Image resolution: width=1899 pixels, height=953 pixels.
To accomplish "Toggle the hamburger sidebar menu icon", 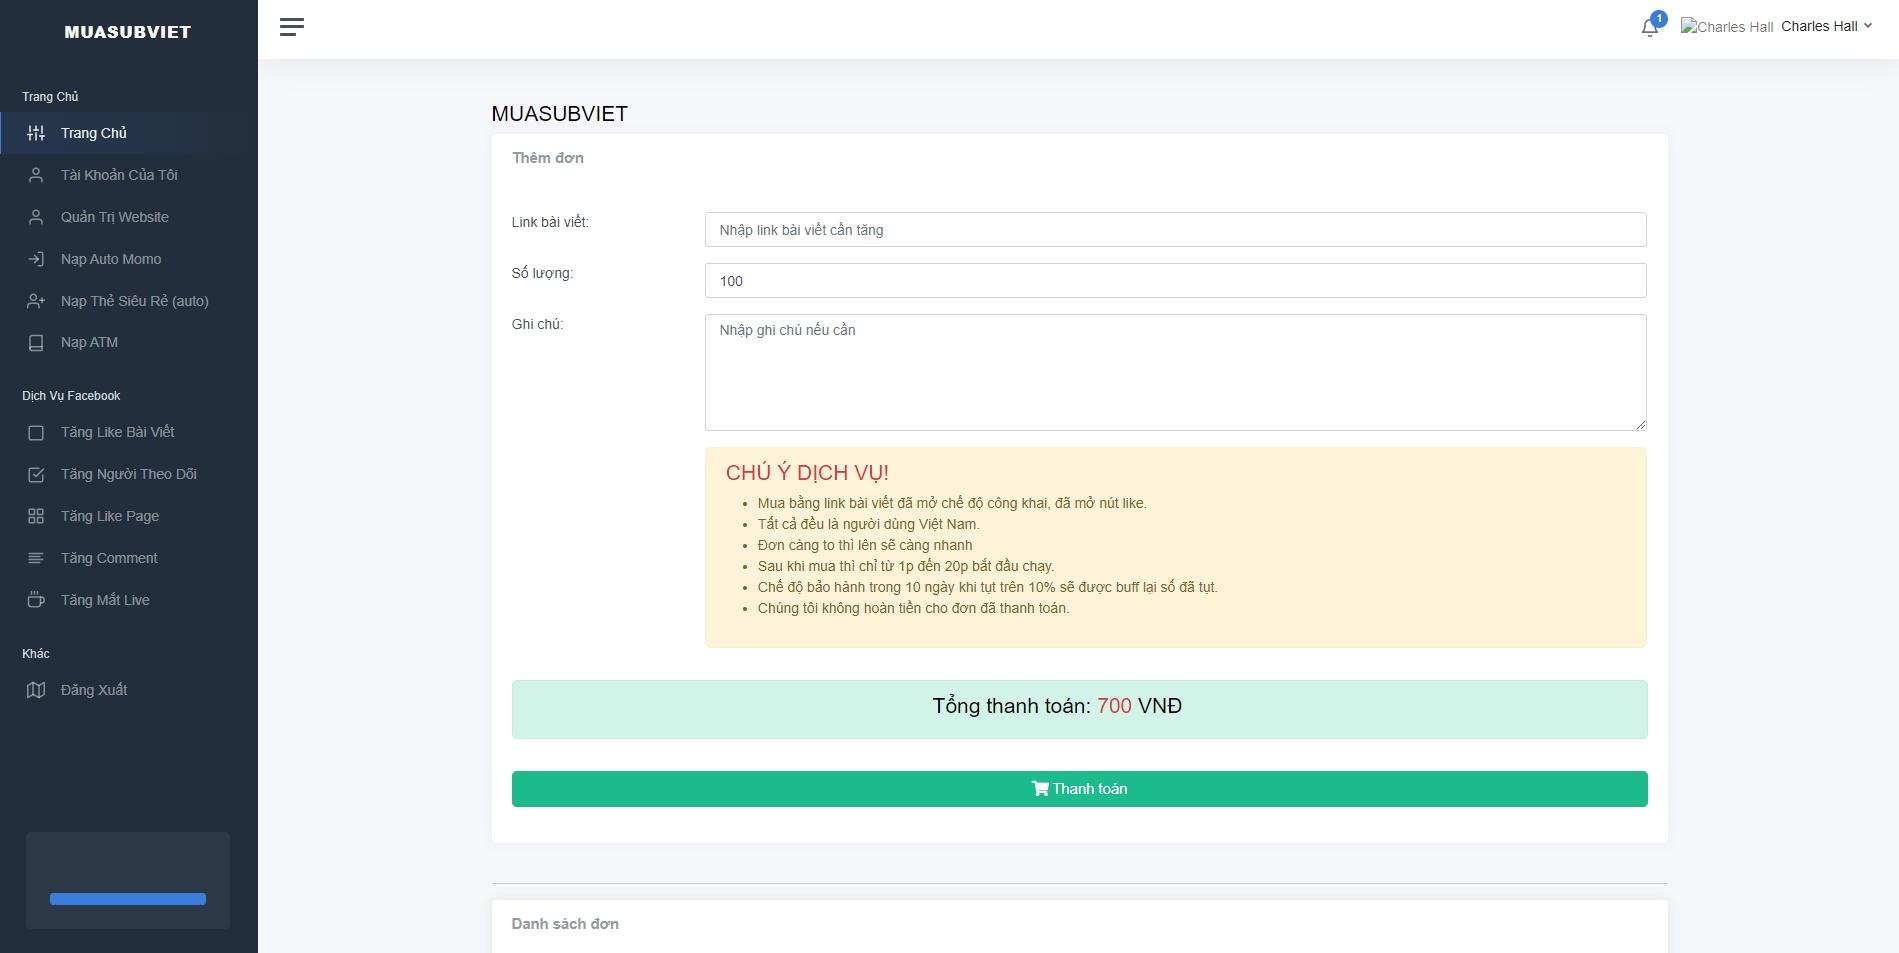I will click(292, 27).
